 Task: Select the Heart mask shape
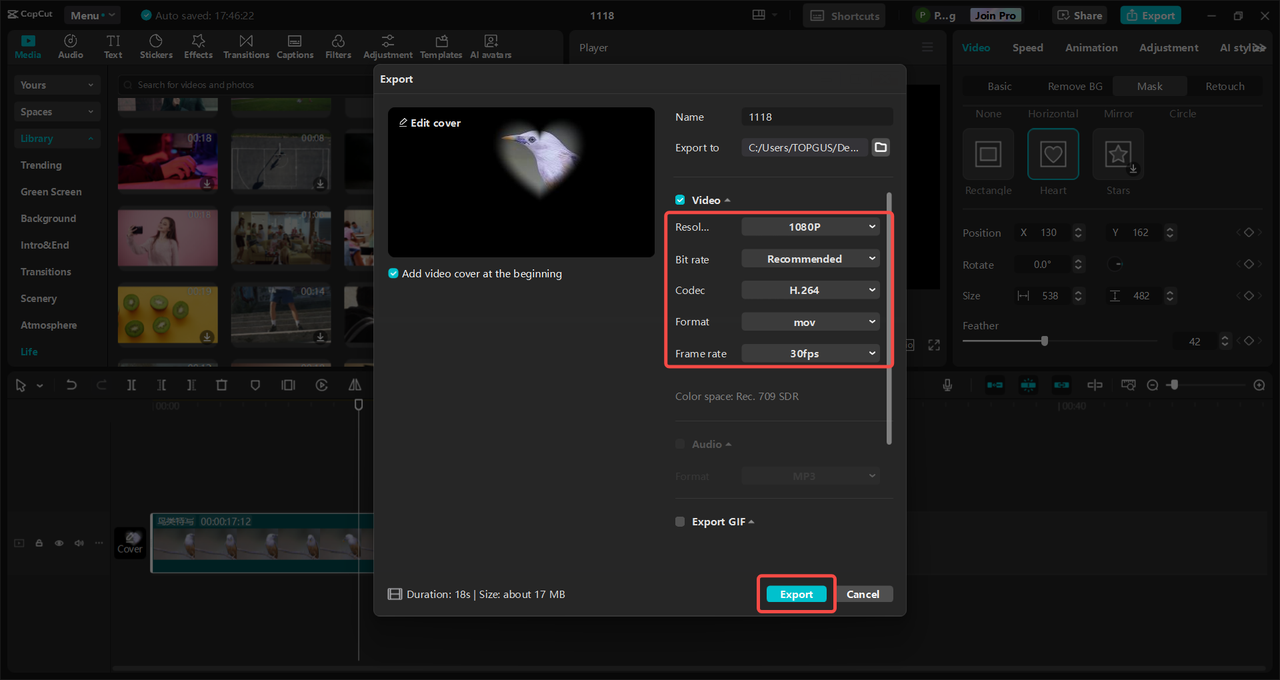click(1053, 154)
